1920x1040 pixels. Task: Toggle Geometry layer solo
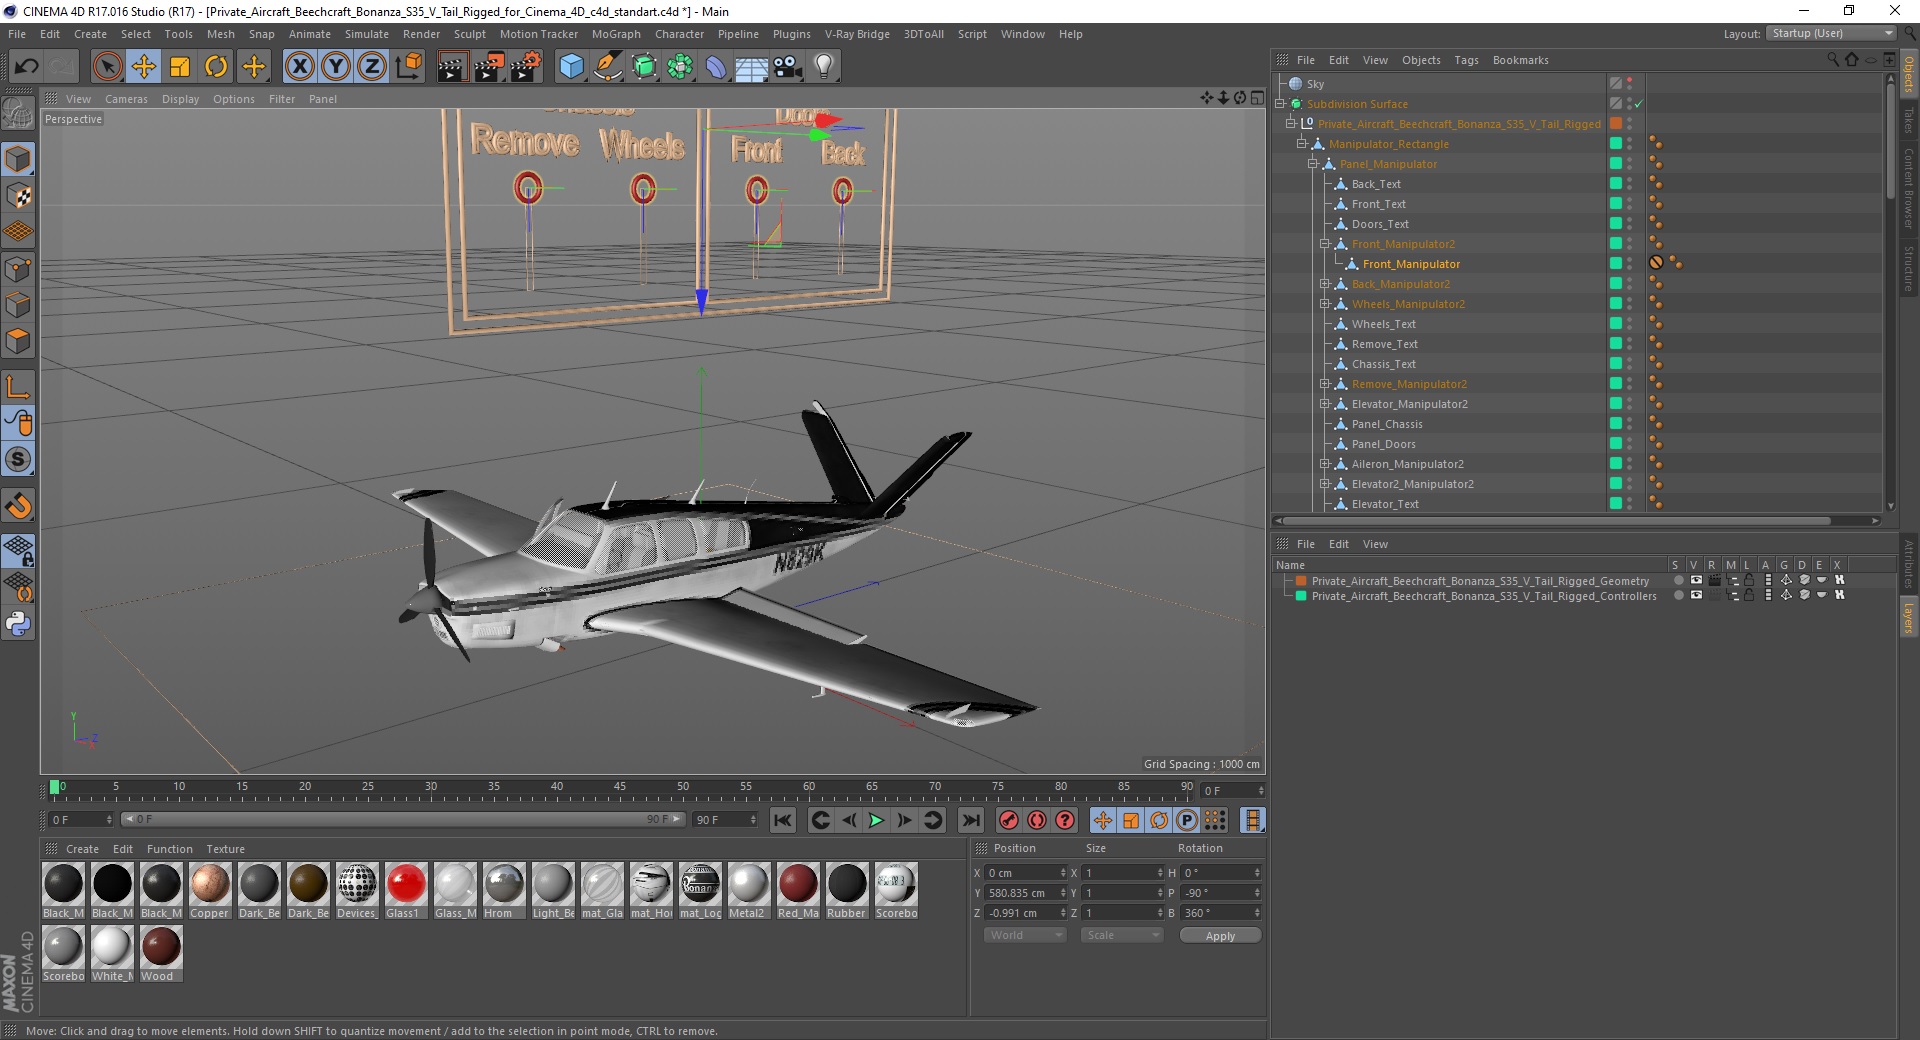pyautogui.click(x=1678, y=580)
